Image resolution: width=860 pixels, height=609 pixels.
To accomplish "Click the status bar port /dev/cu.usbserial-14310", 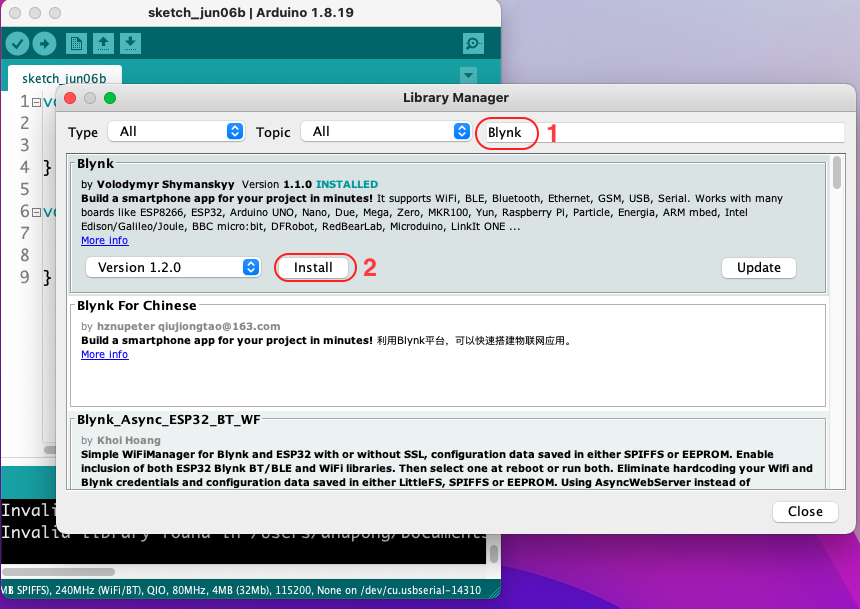I will pyautogui.click(x=421, y=590).
